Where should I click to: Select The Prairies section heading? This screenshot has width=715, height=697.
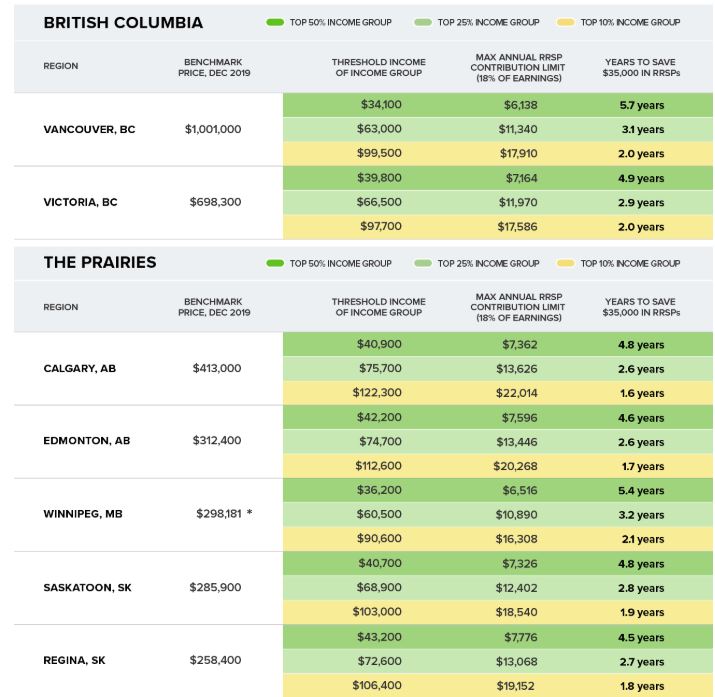pos(100,262)
